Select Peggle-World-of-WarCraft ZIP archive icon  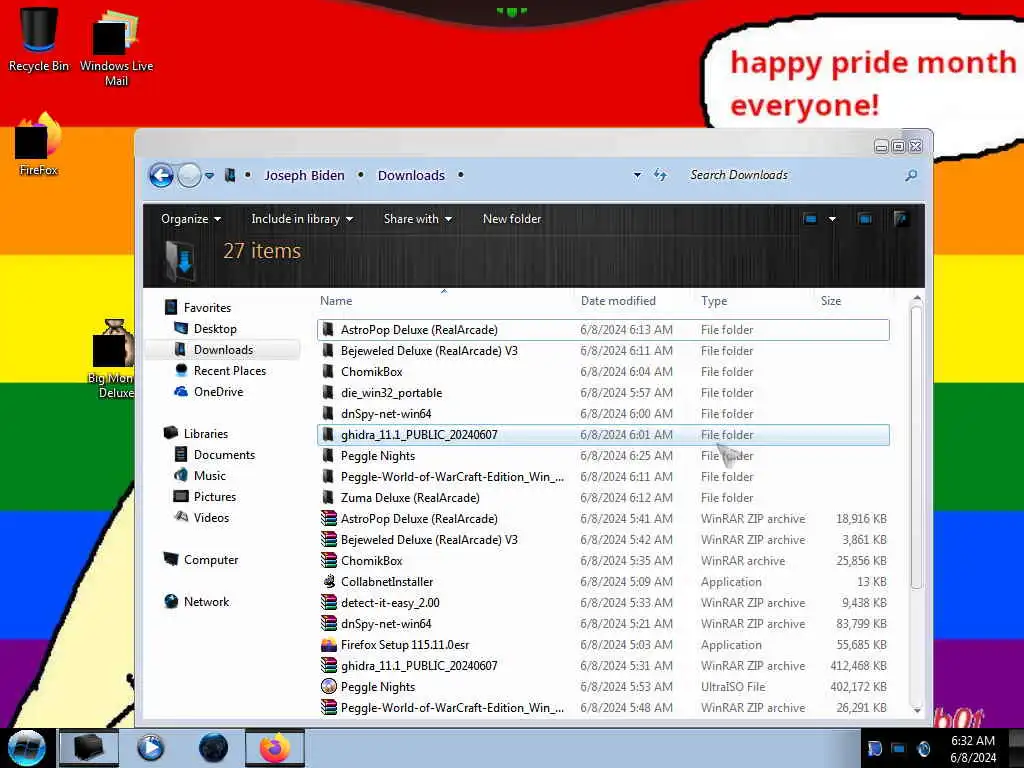[x=329, y=707]
